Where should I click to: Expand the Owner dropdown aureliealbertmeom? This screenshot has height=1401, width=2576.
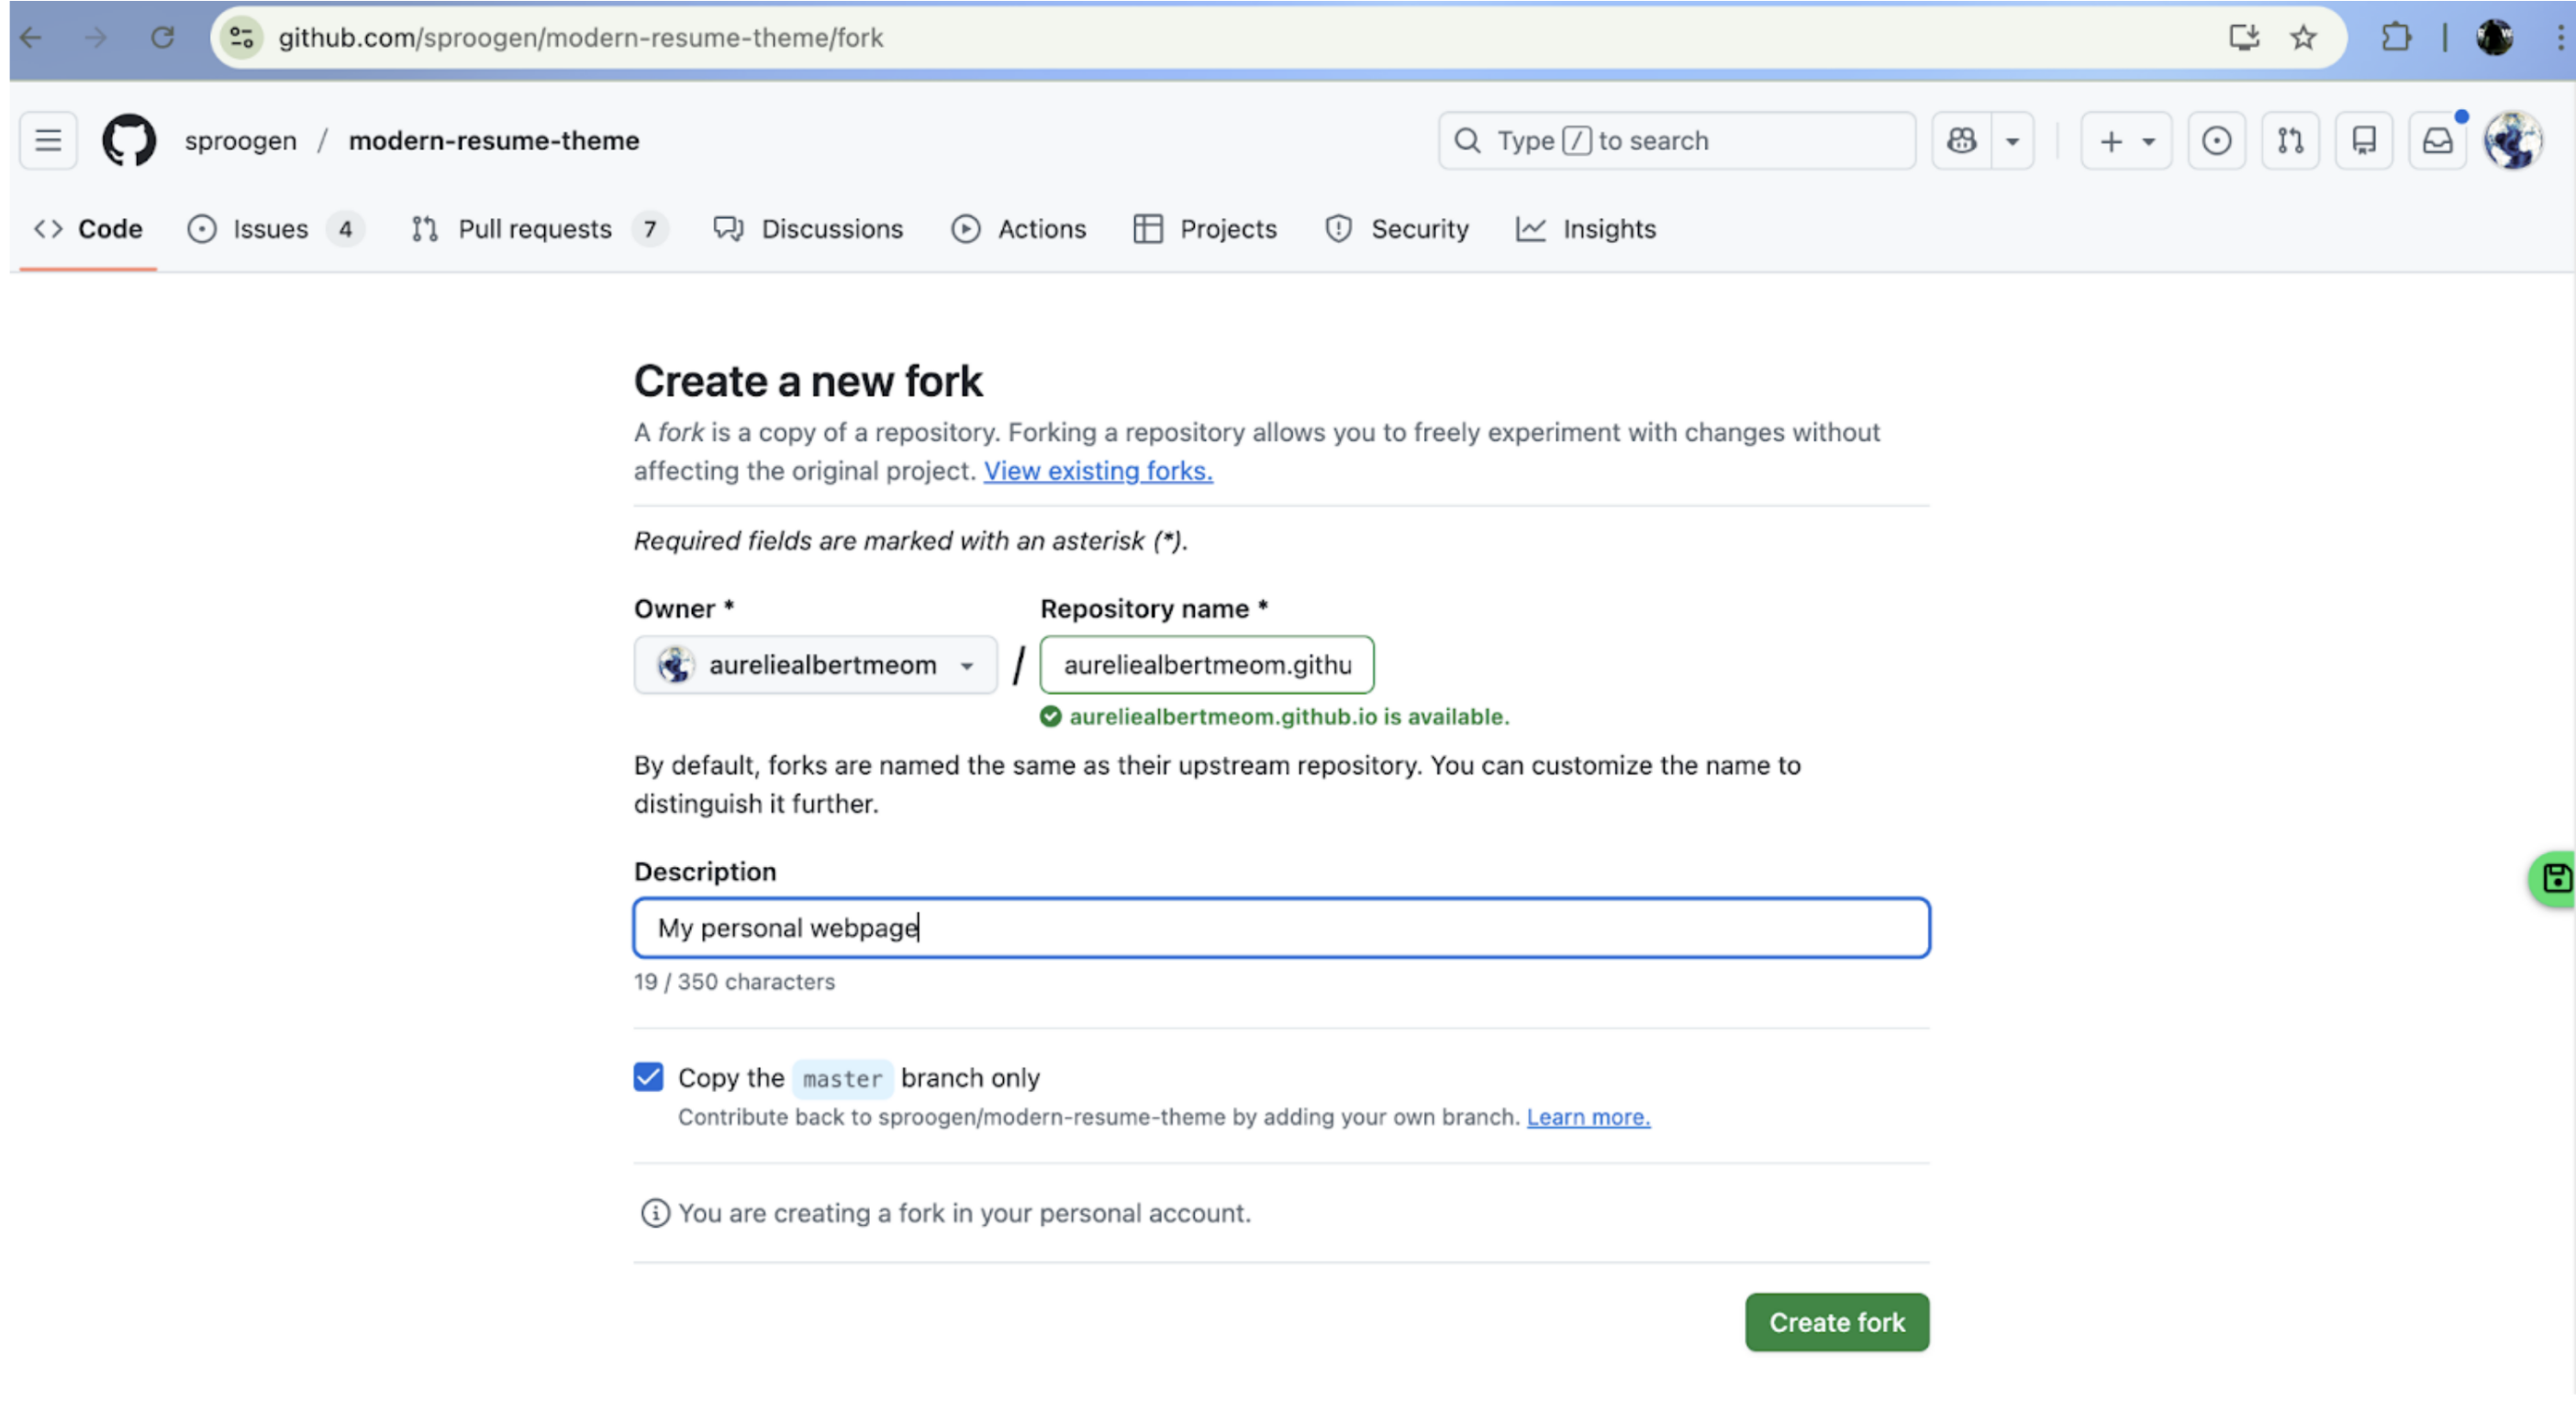815,665
